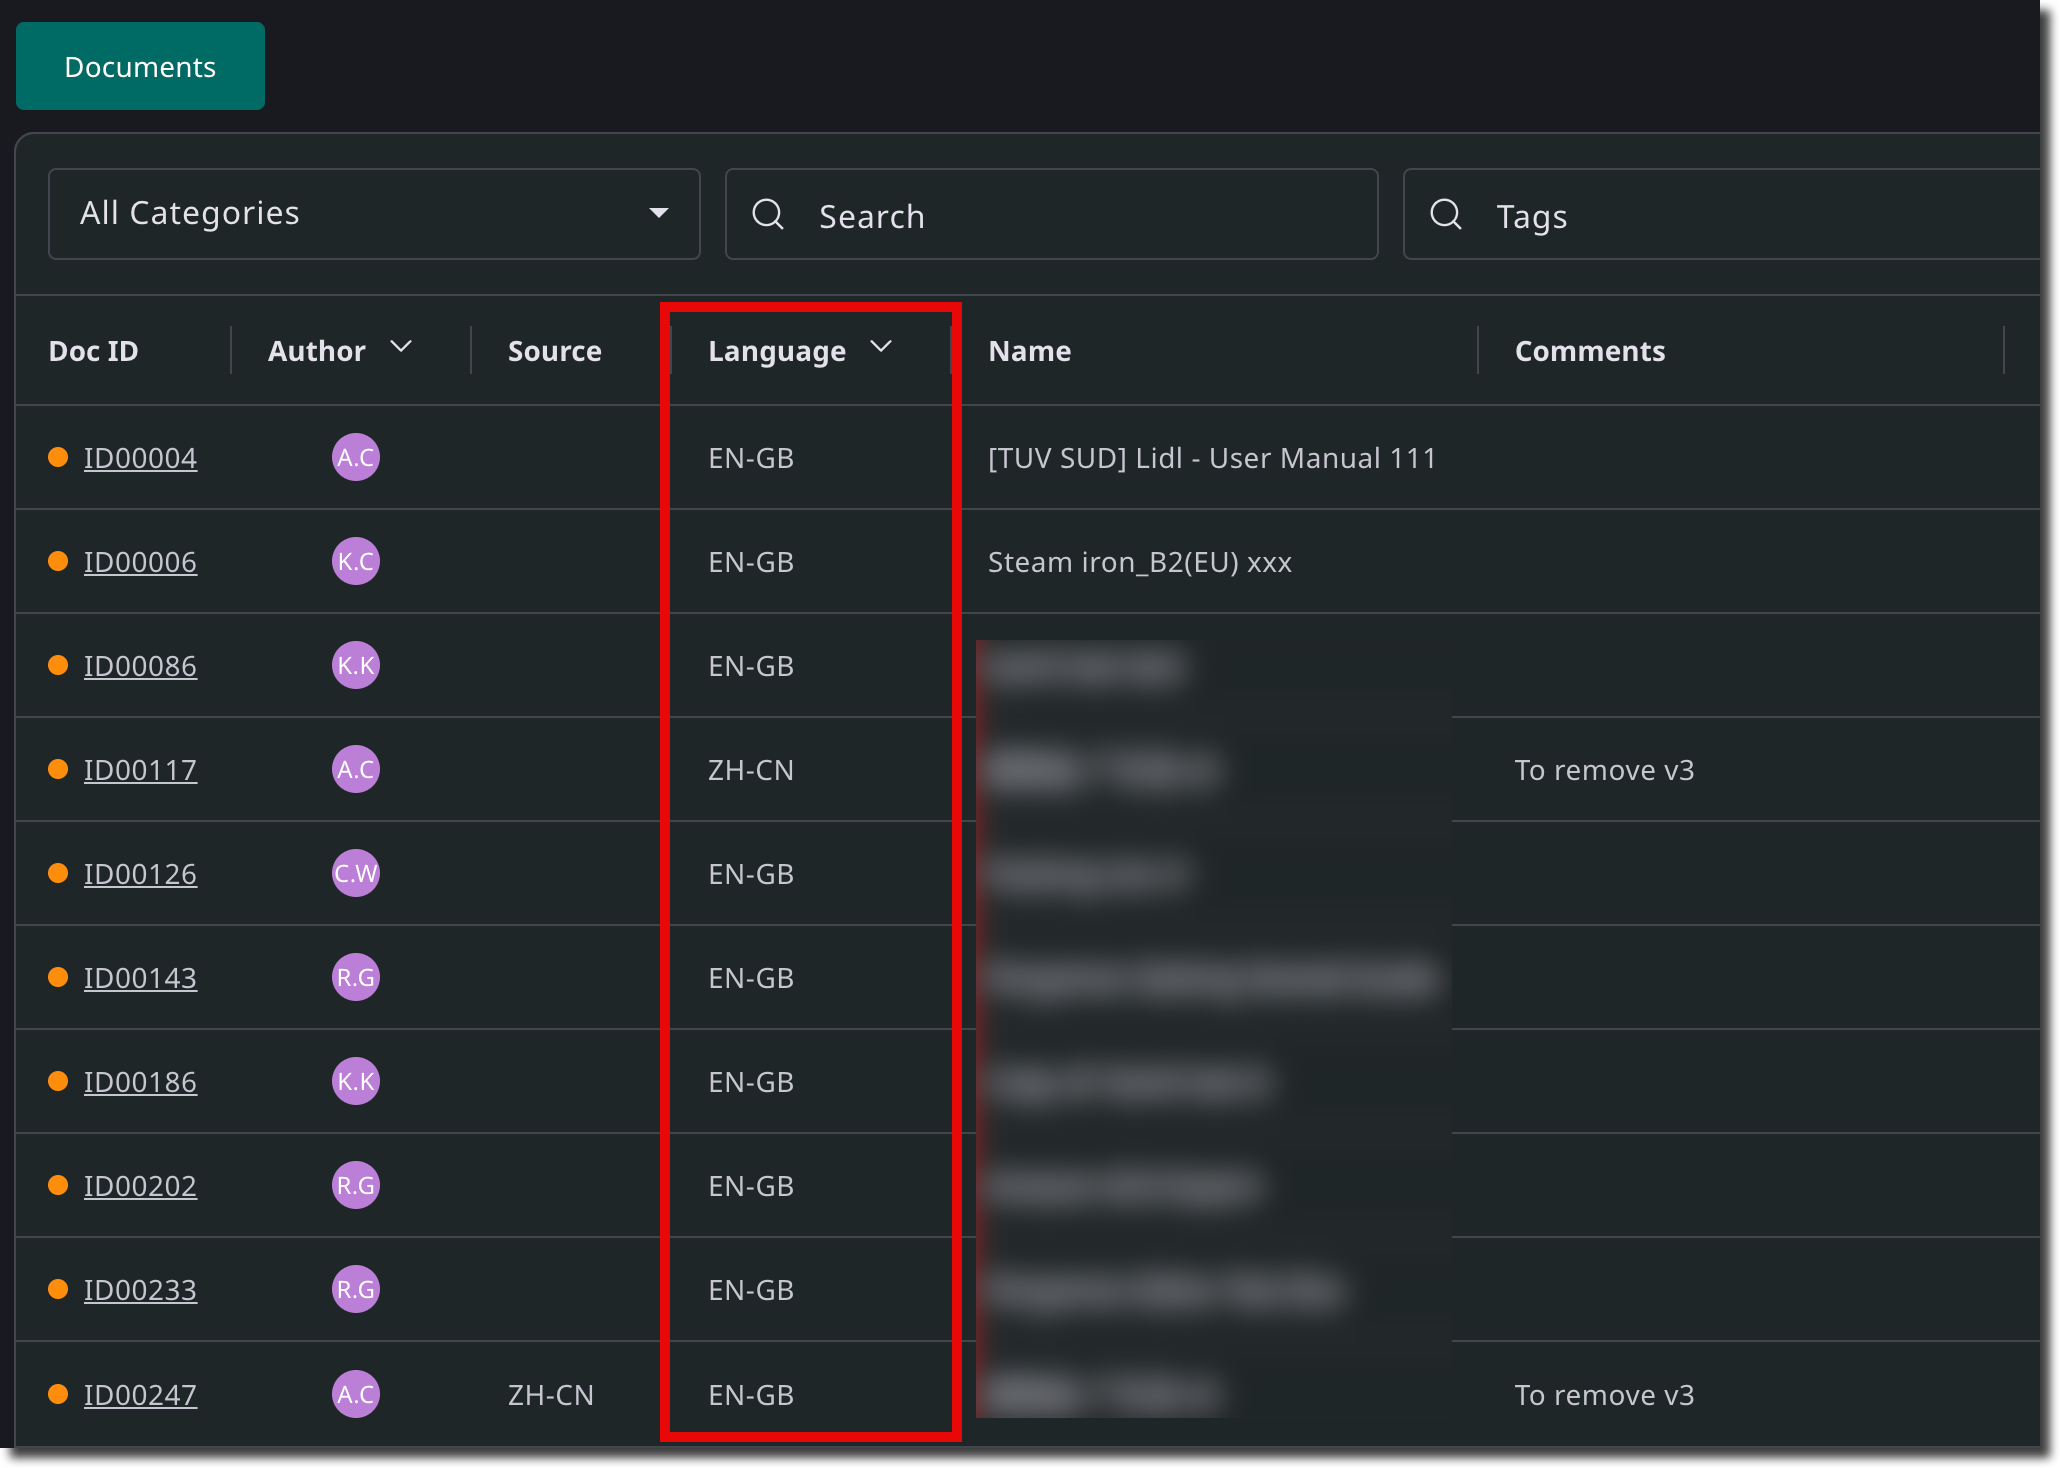Screen dimensions: 2060x1468
Task: Open document ID00126
Action: point(140,874)
